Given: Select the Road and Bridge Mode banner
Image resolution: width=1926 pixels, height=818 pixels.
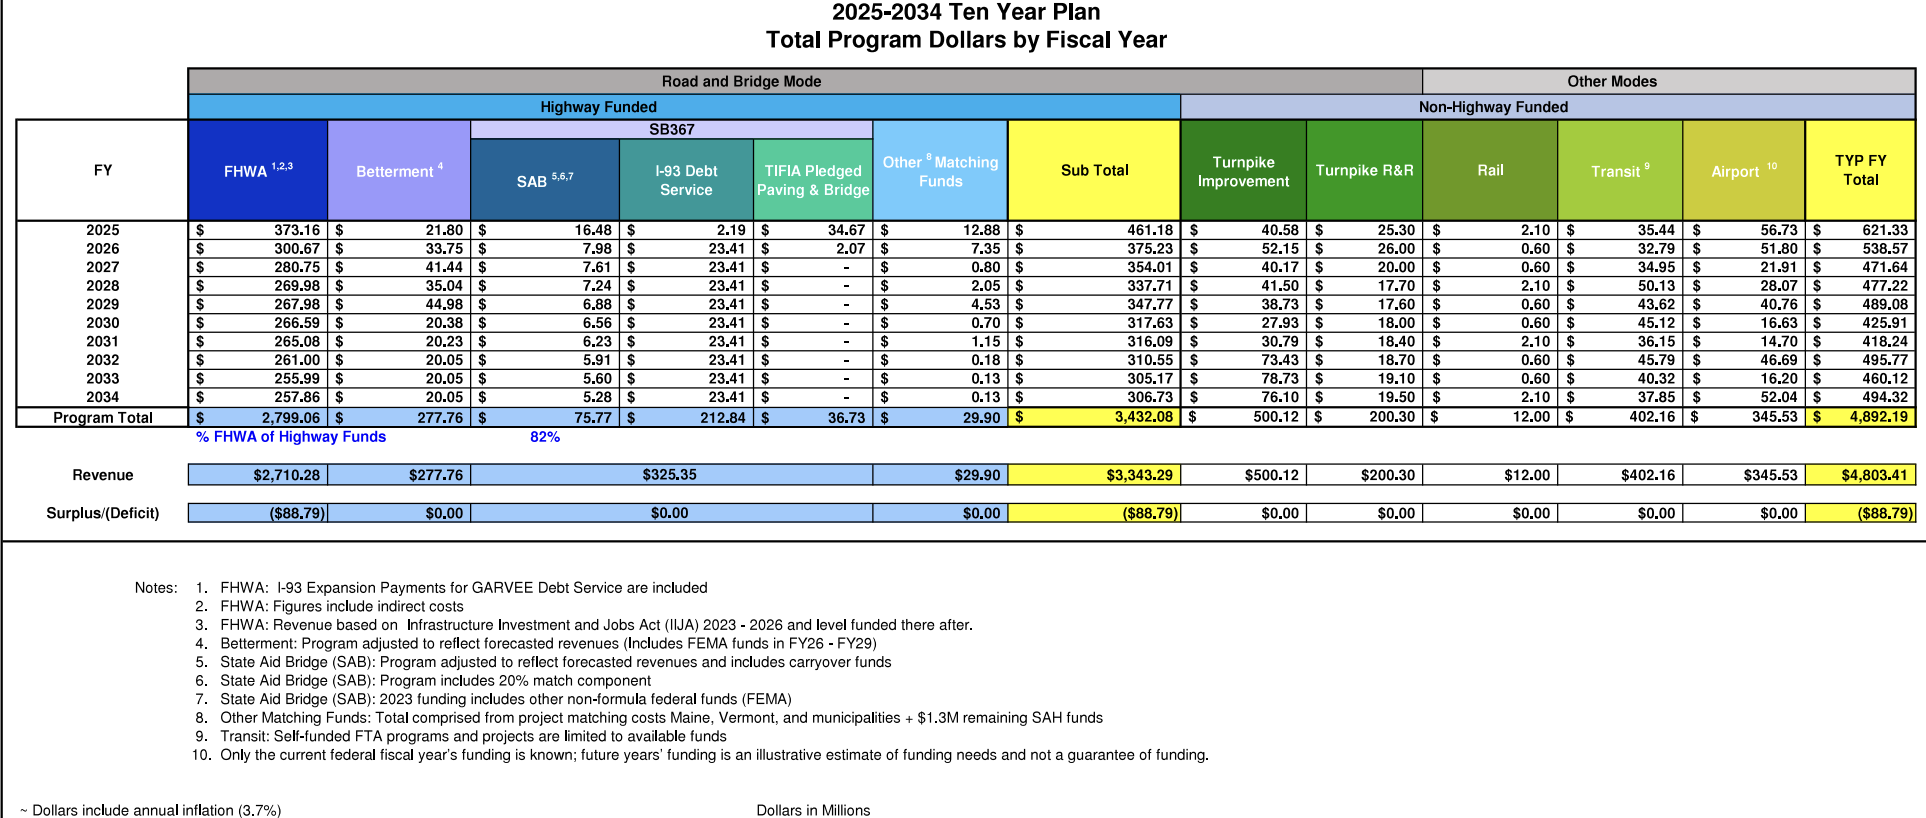Looking at the screenshot, I should 741,81.
